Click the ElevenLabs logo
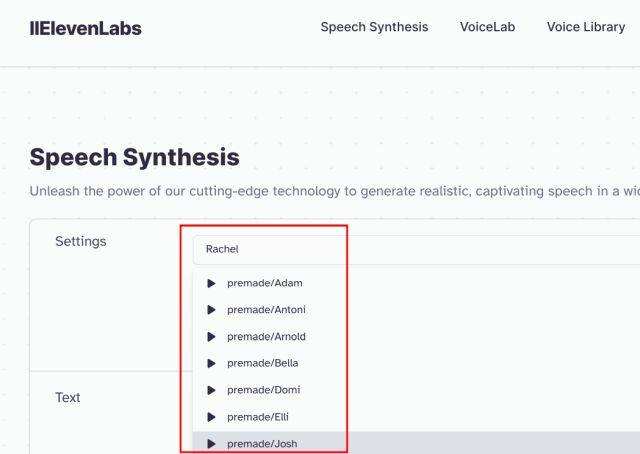 (85, 28)
